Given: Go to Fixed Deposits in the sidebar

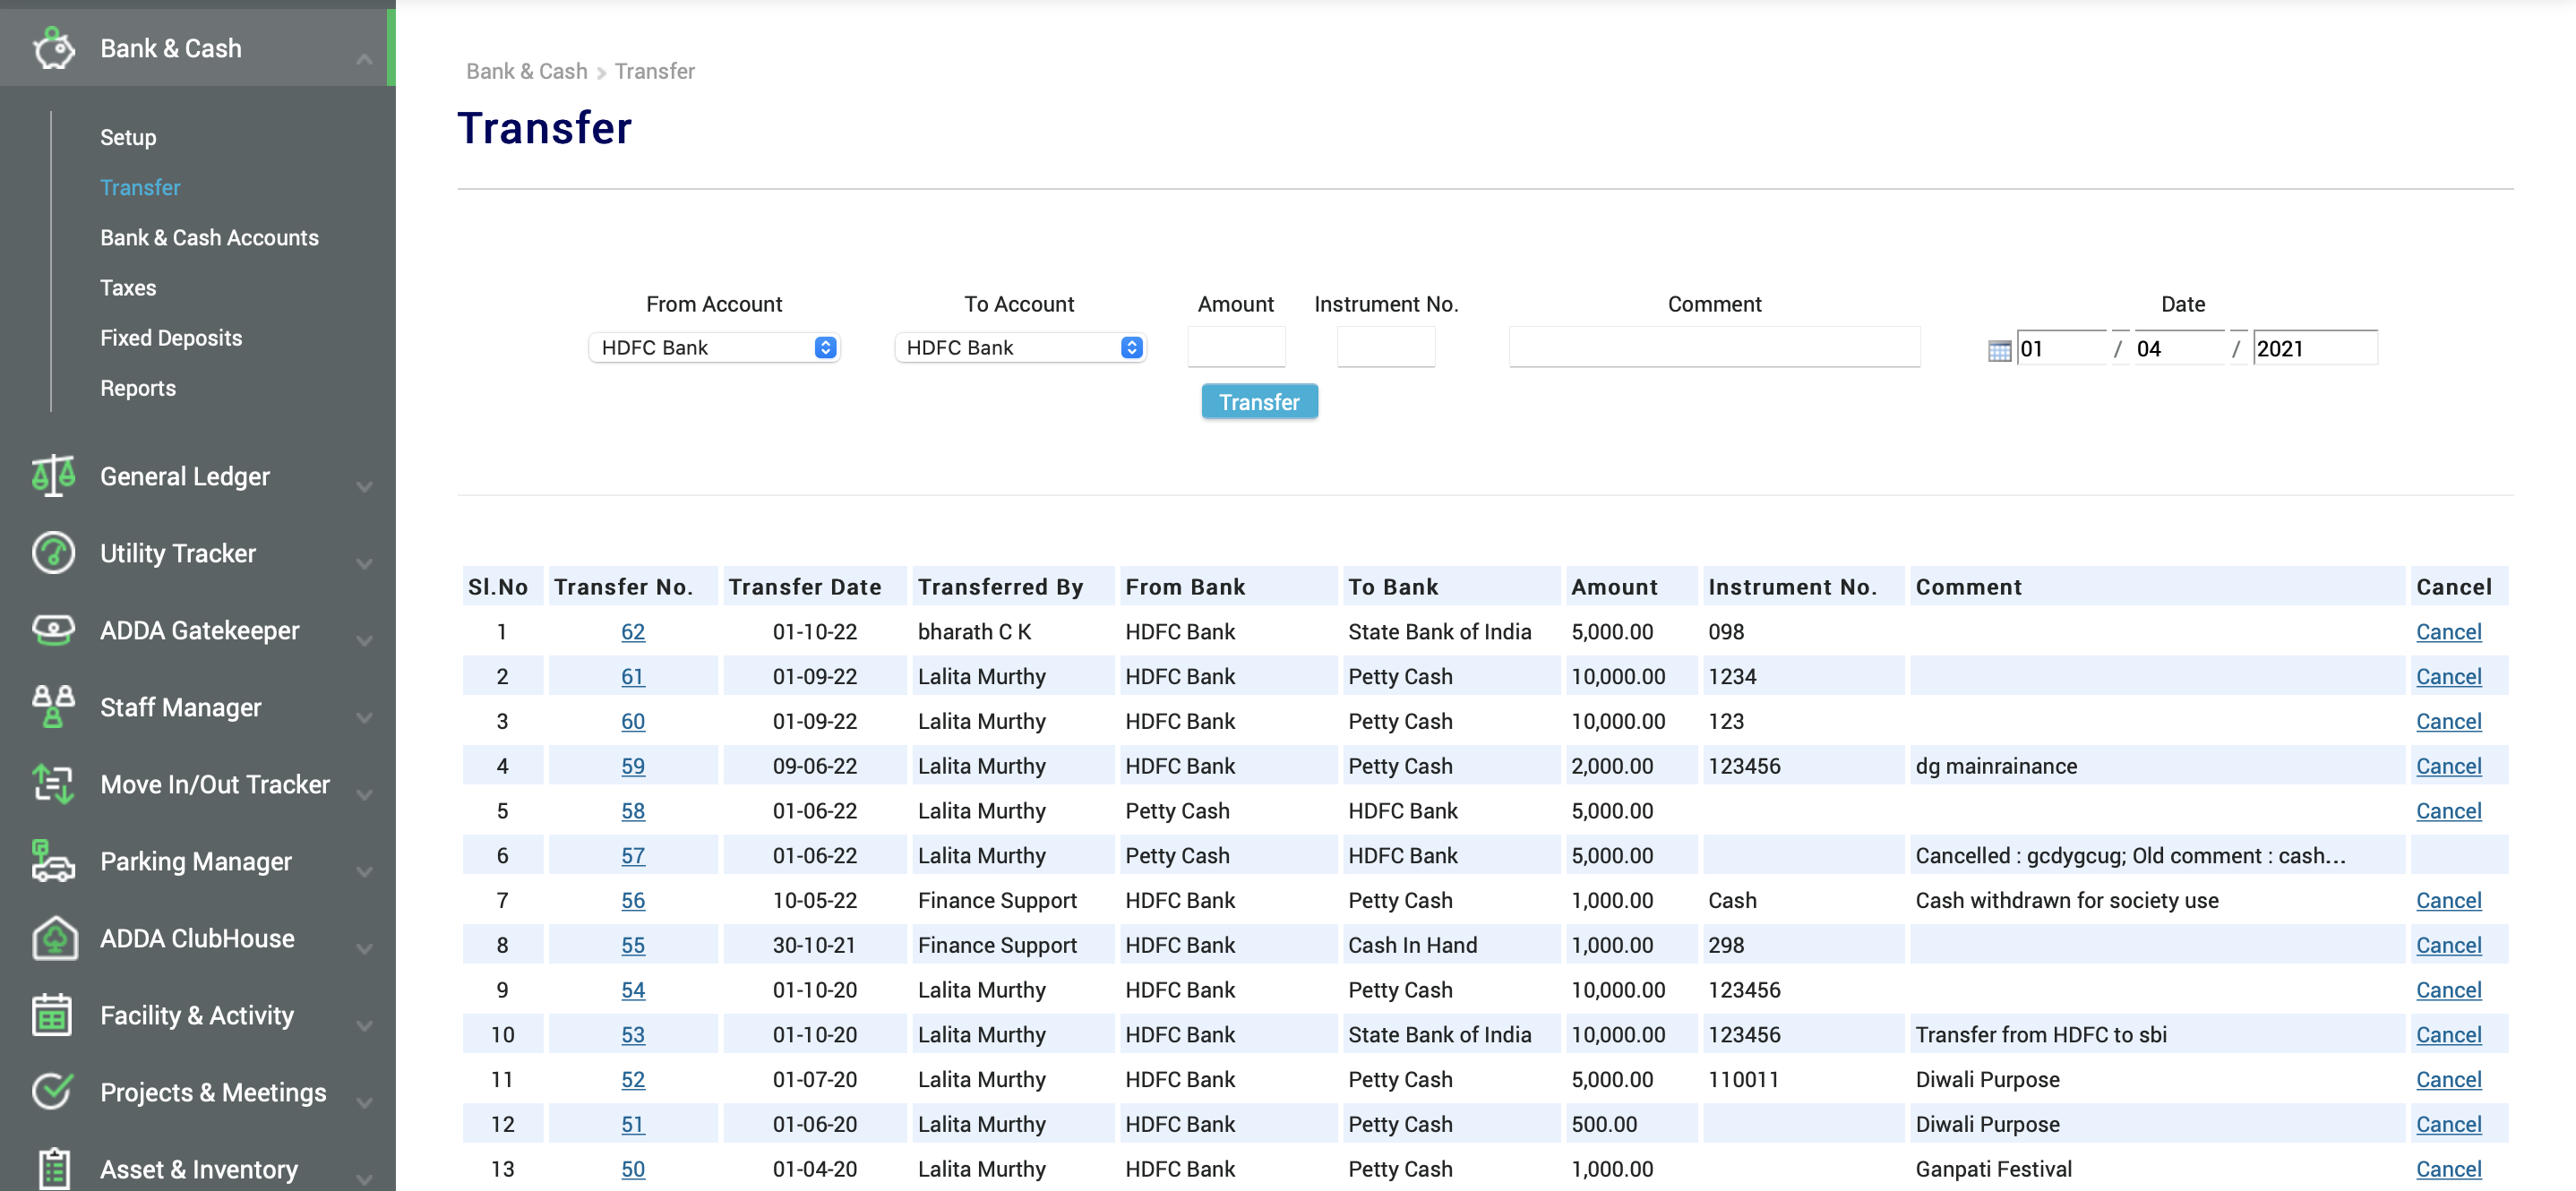Looking at the screenshot, I should (x=171, y=338).
